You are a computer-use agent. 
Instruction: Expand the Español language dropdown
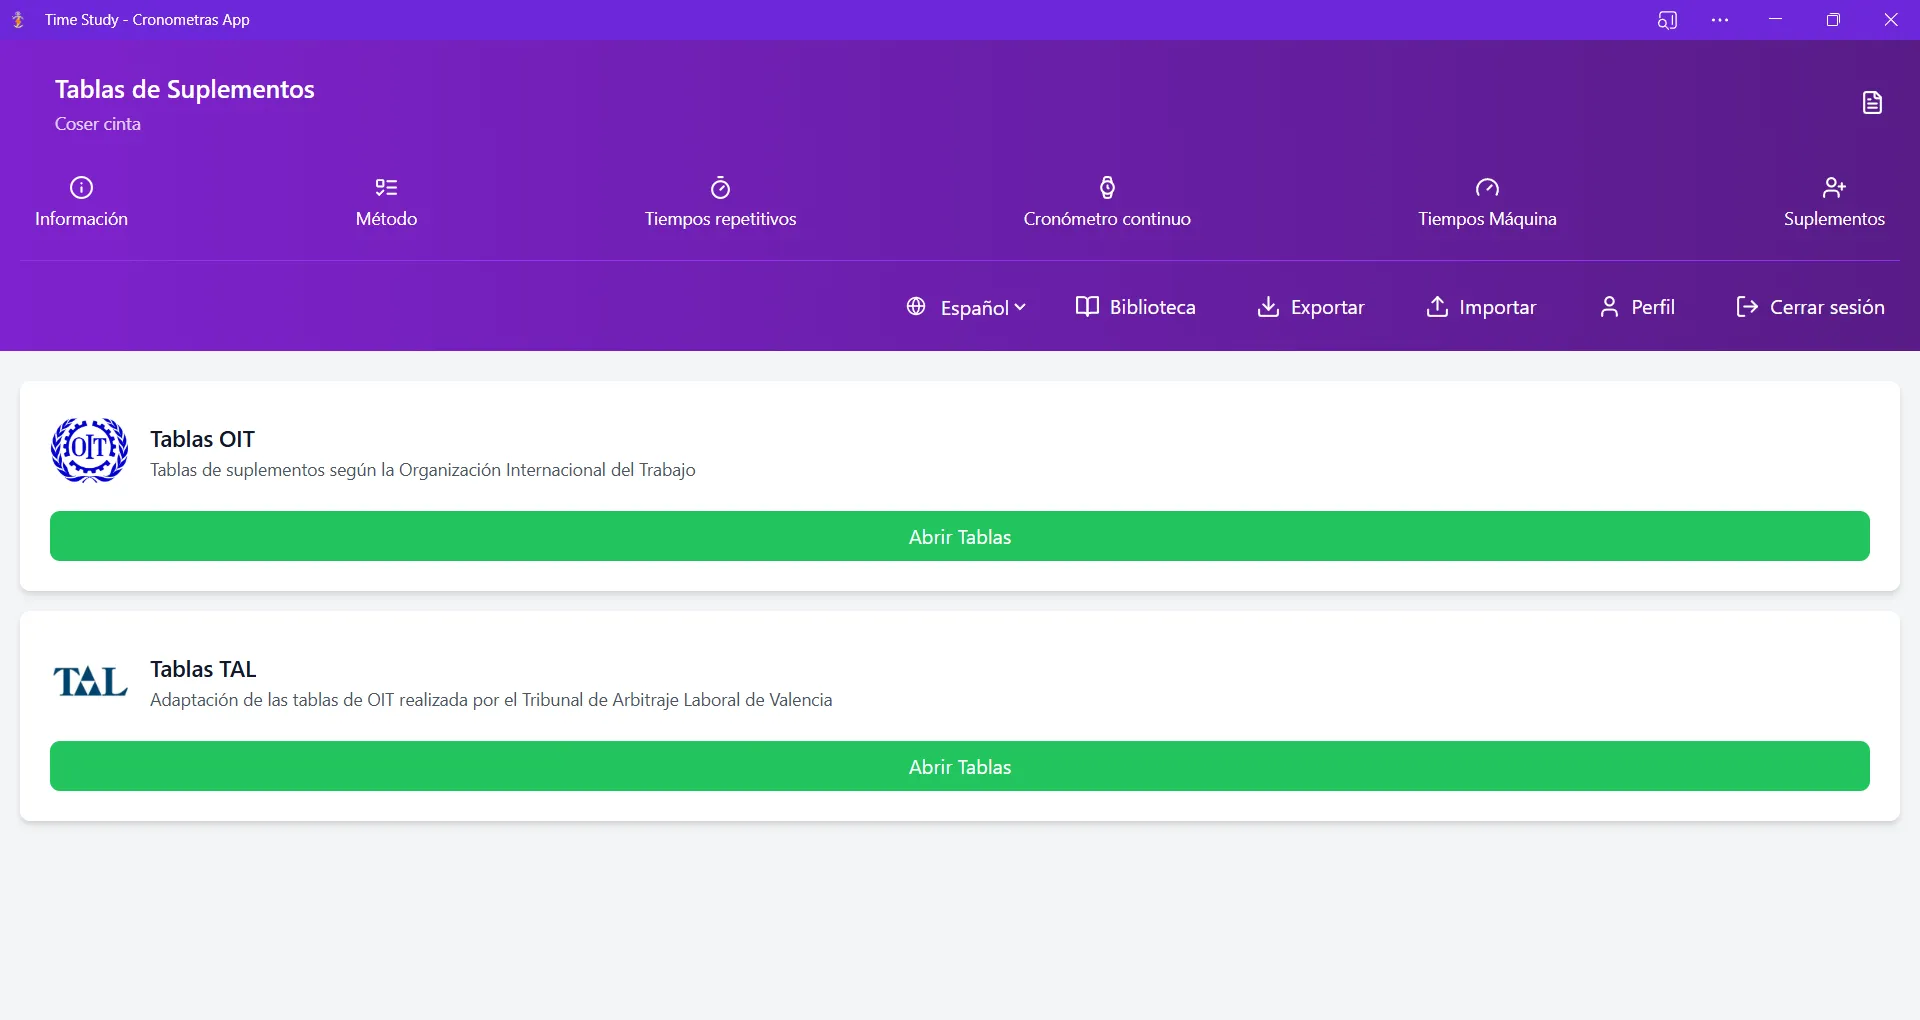982,308
